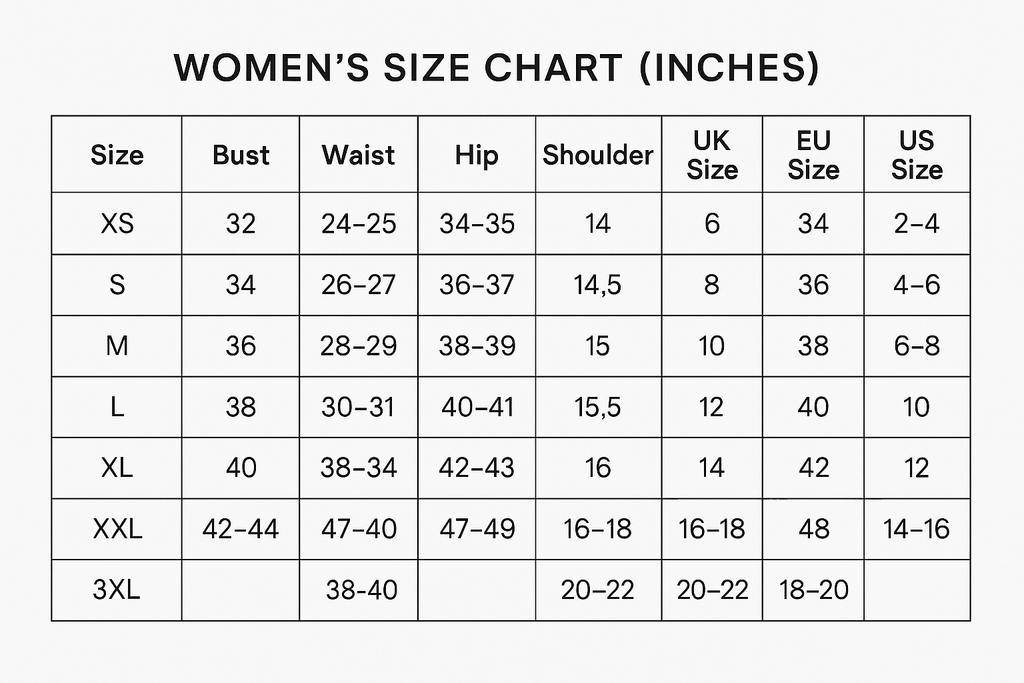The width and height of the screenshot is (1024, 683).
Task: Select the XL waist value 38–34
Action: pos(359,468)
